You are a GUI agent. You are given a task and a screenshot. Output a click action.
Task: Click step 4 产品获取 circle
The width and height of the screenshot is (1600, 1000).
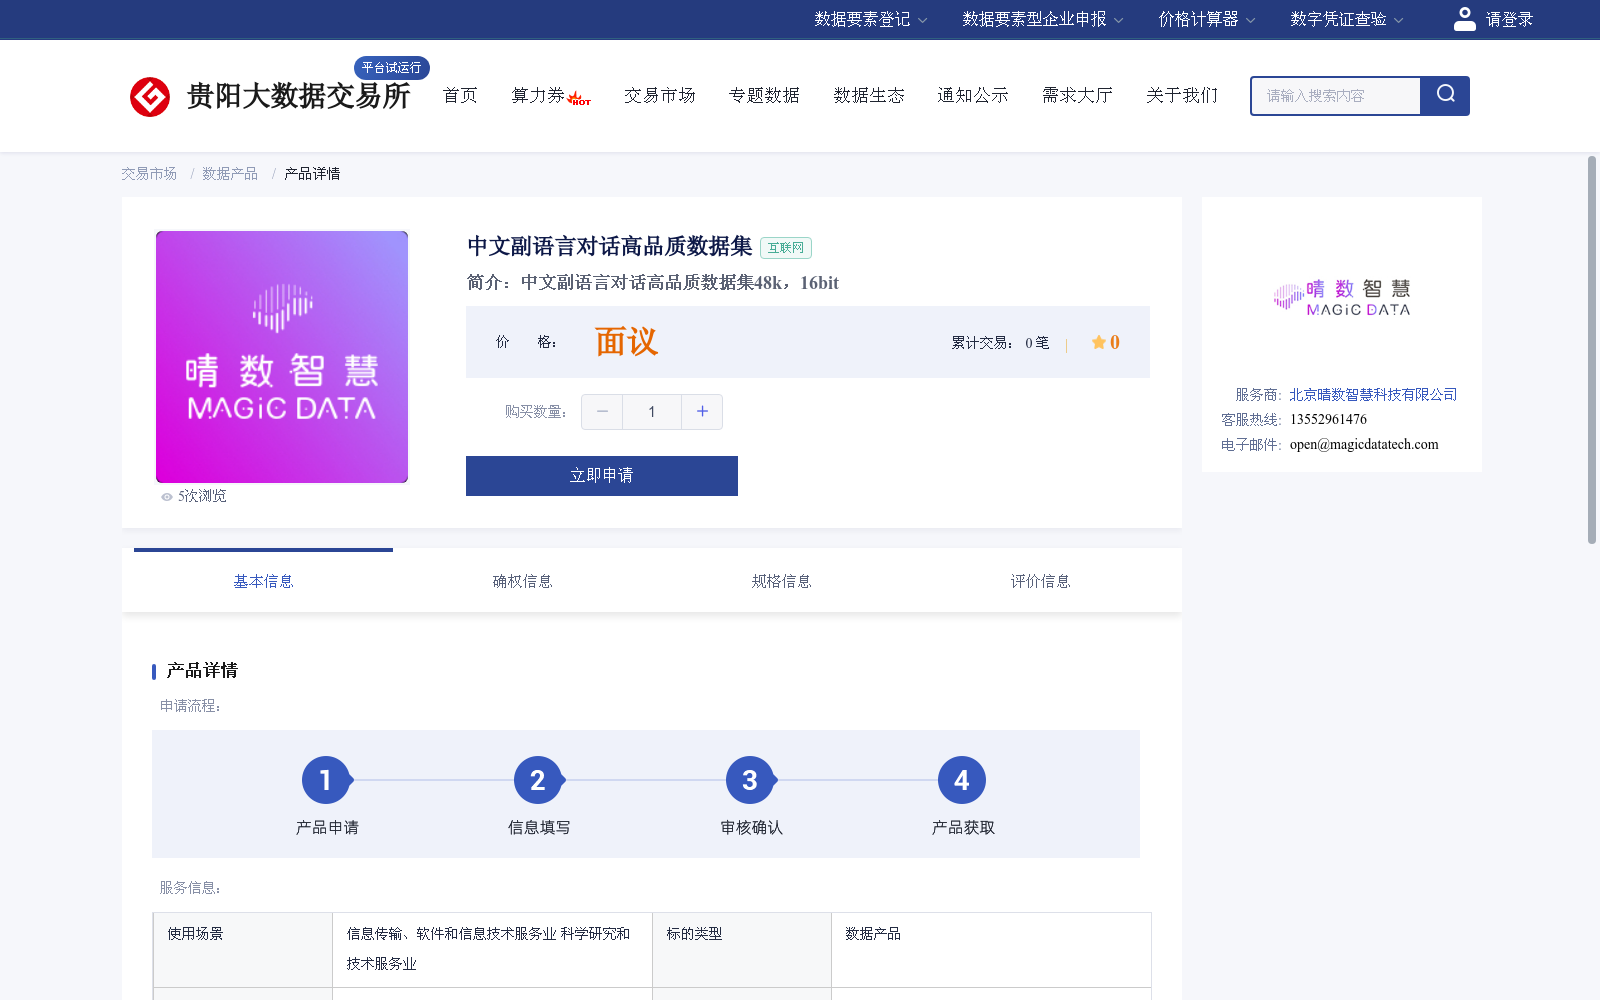(x=962, y=780)
